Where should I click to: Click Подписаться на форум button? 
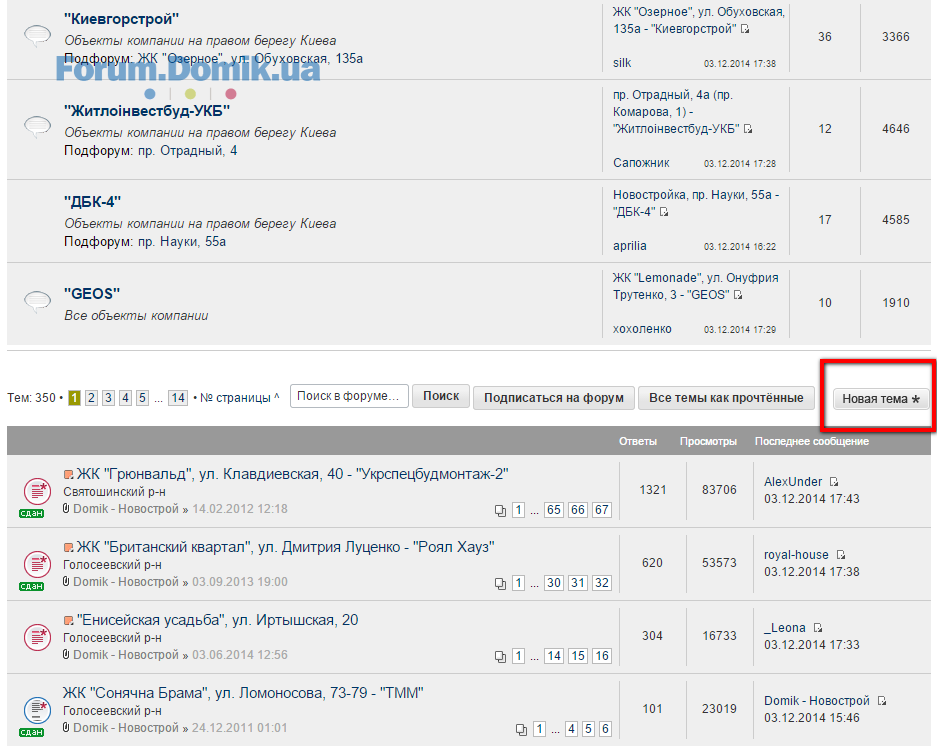click(553, 398)
